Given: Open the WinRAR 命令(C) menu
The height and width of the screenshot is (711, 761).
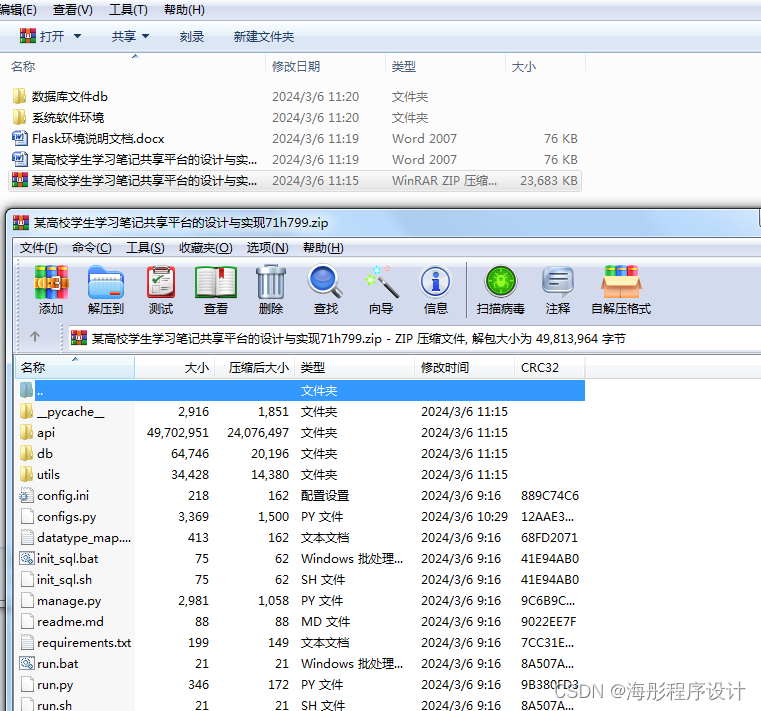Looking at the screenshot, I should click(x=92, y=248).
